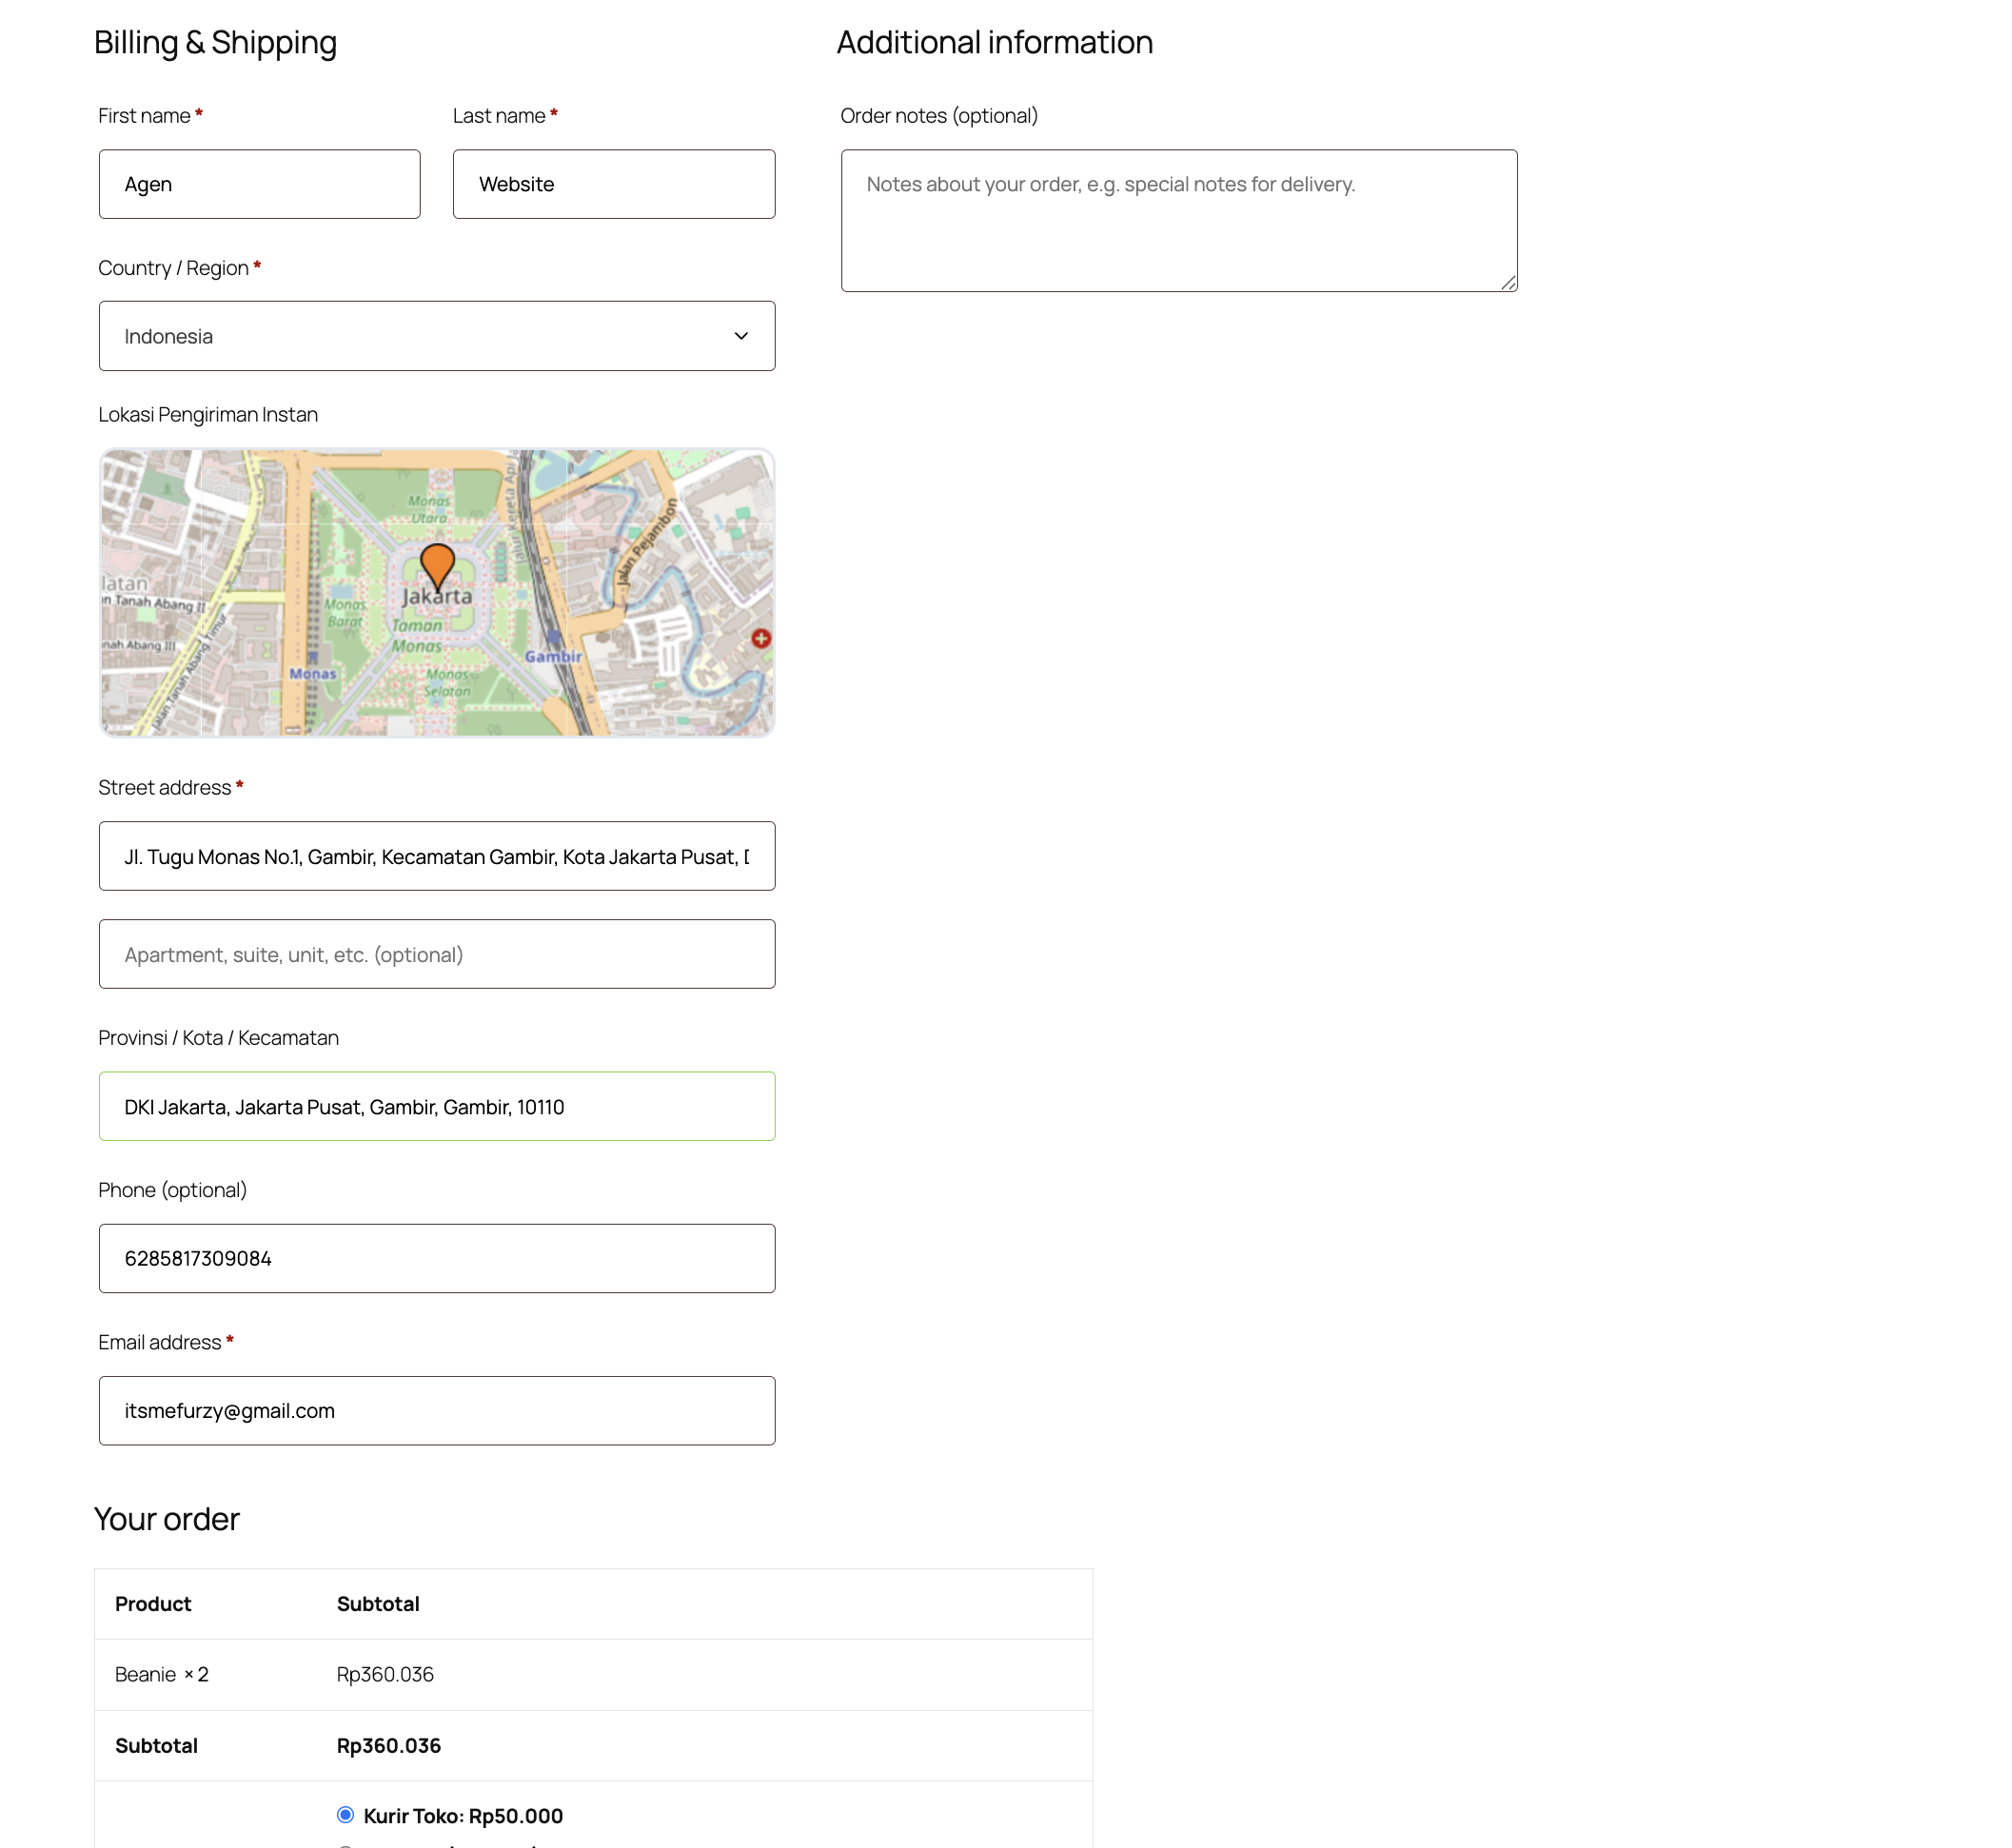The width and height of the screenshot is (2012, 1848).
Task: Open the Country / Region dropdown
Action: click(436, 336)
